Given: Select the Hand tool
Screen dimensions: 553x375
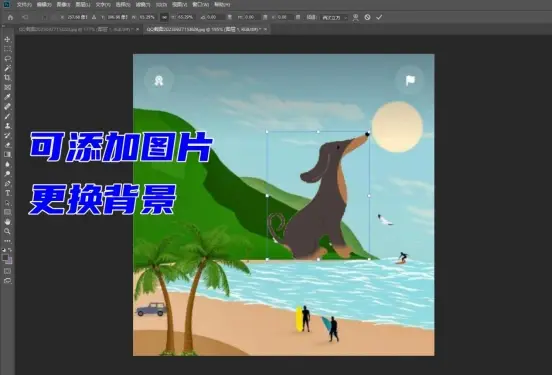Looking at the screenshot, I should coord(7,222).
